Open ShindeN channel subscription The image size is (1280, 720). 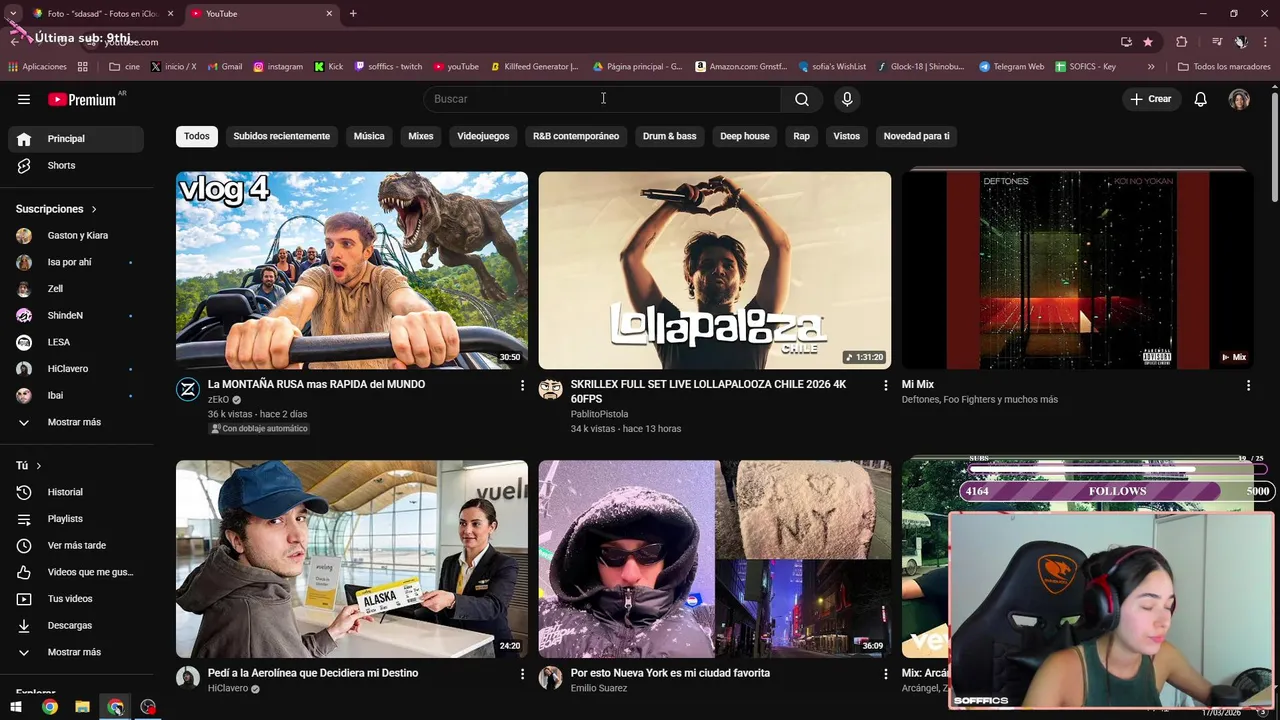(76, 315)
